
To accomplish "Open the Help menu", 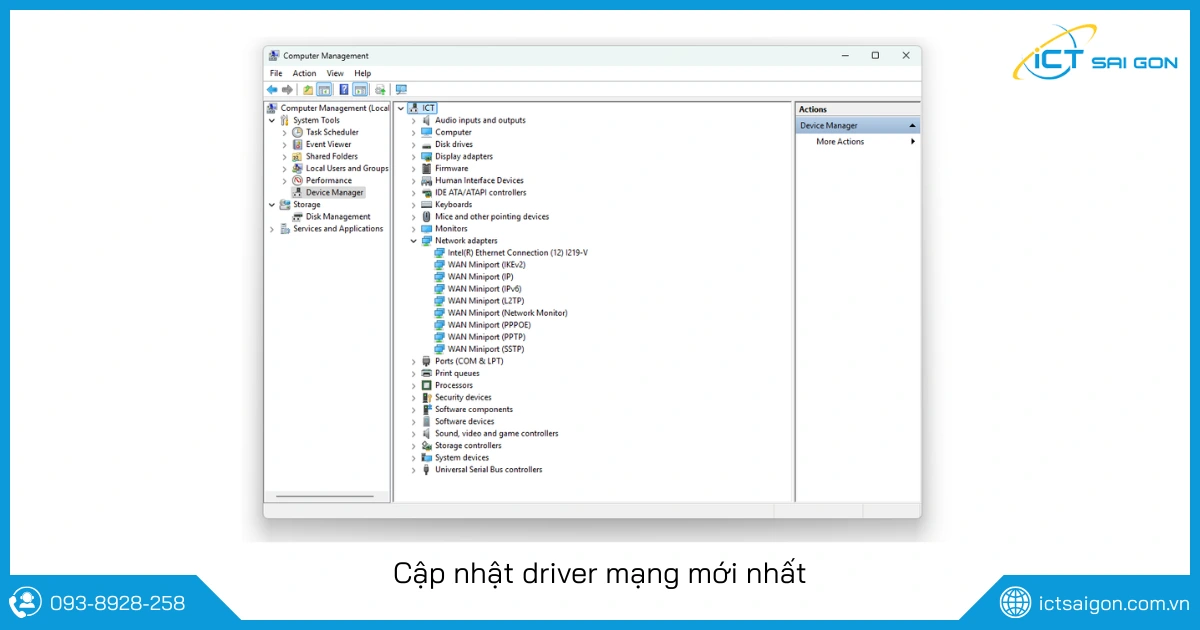I will coord(362,73).
